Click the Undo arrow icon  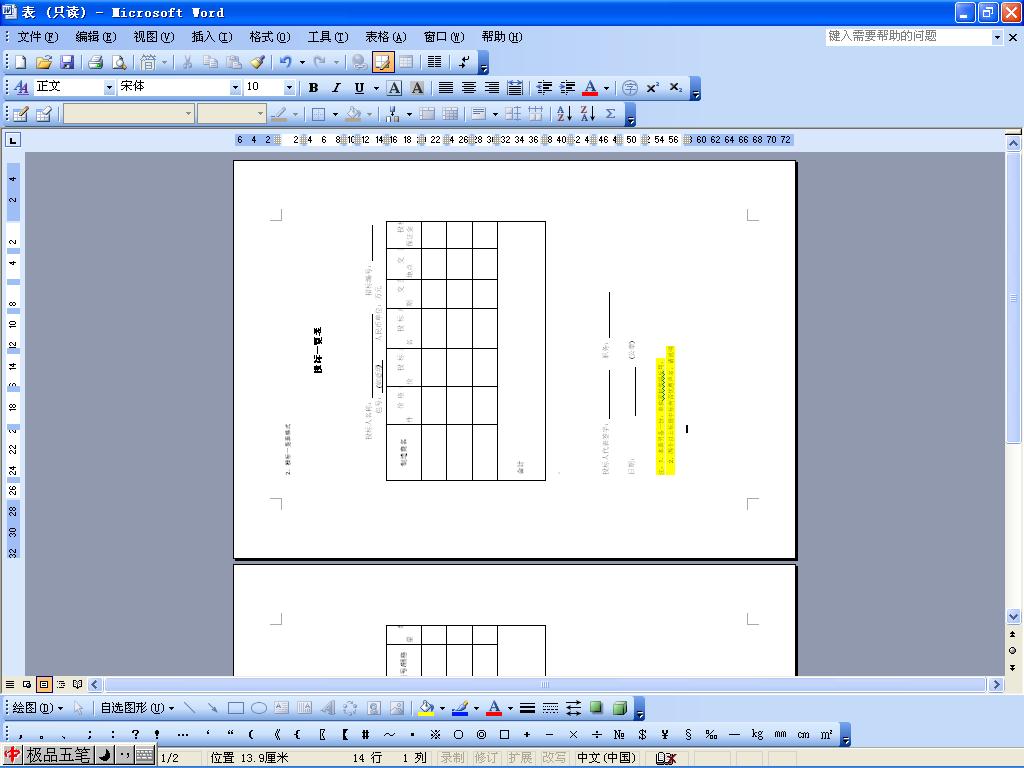click(285, 62)
